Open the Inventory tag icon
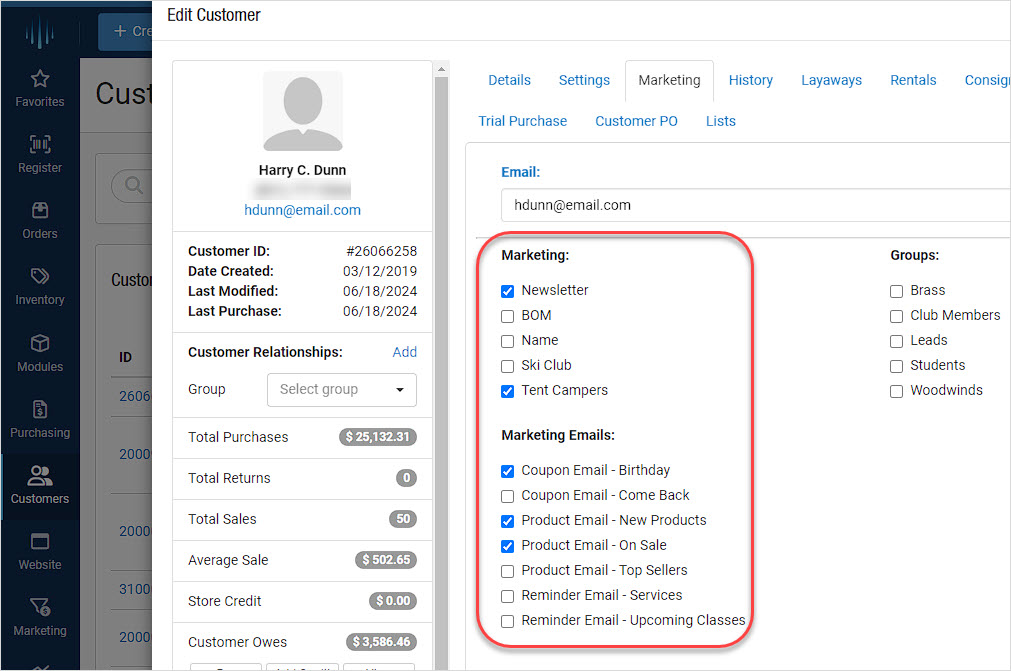 coord(40,277)
